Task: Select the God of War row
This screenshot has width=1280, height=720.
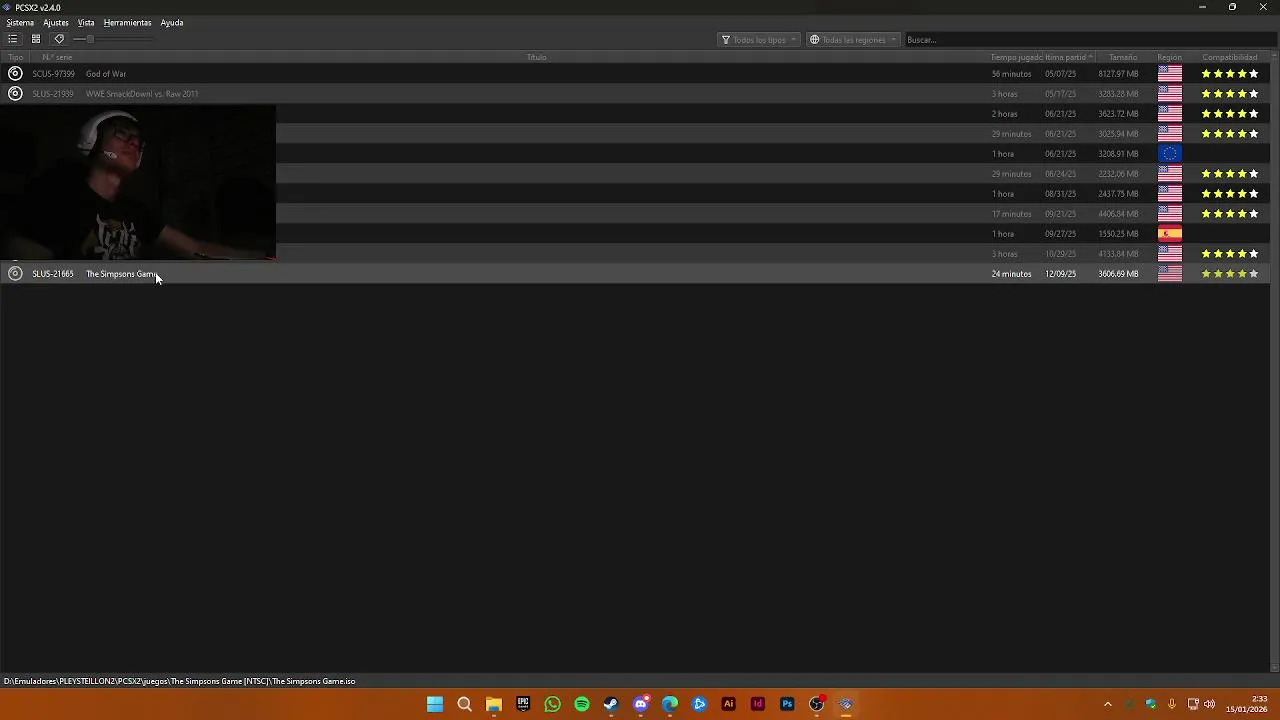Action: pos(636,74)
